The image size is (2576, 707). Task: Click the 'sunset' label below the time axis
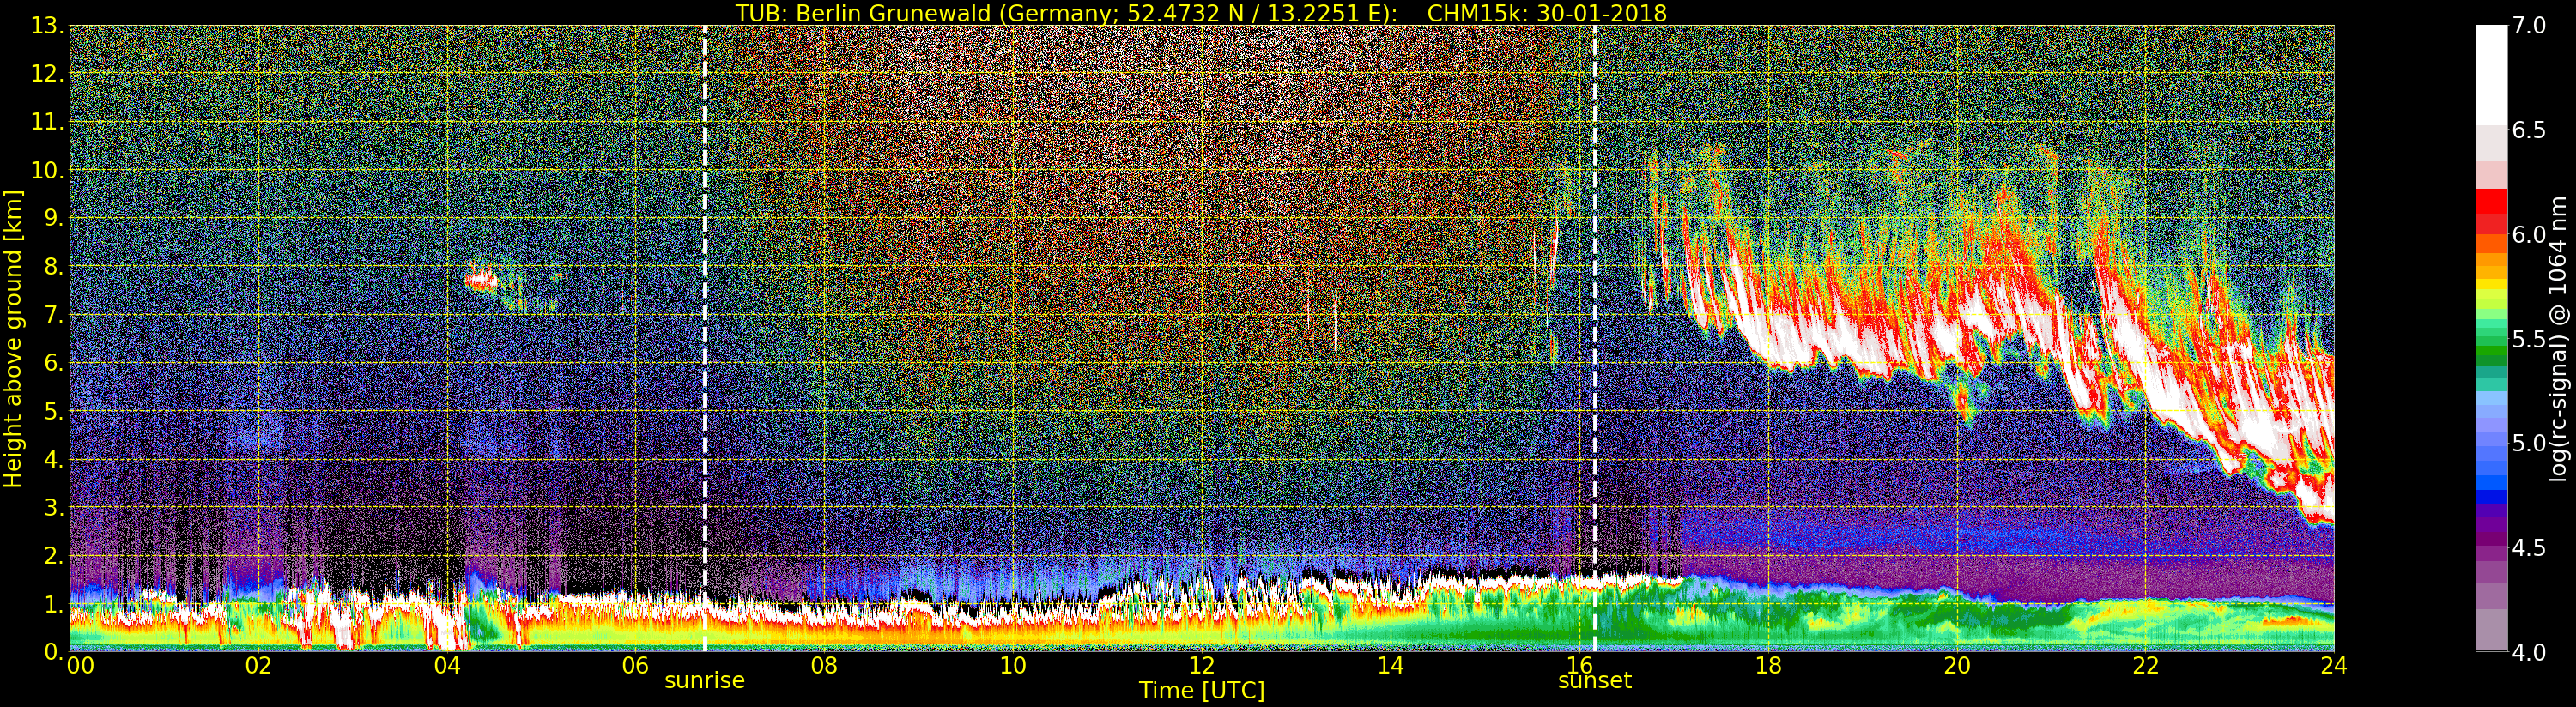coord(1594,680)
